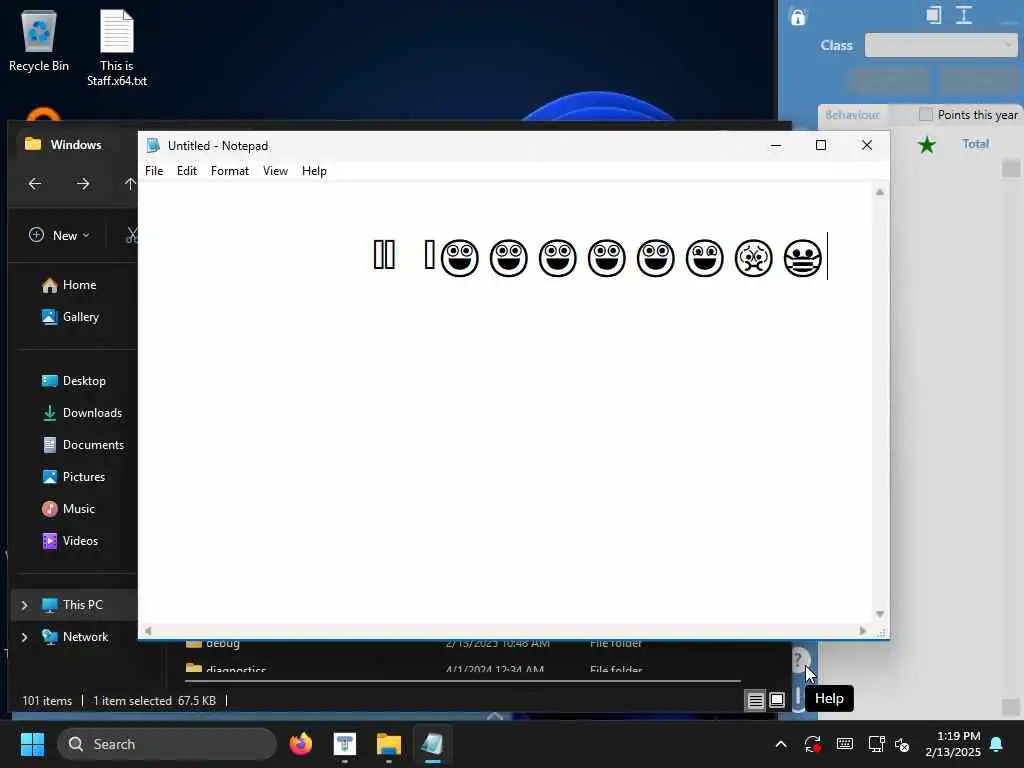Open the Windows Start menu
Image resolution: width=1024 pixels, height=768 pixels.
coord(32,744)
